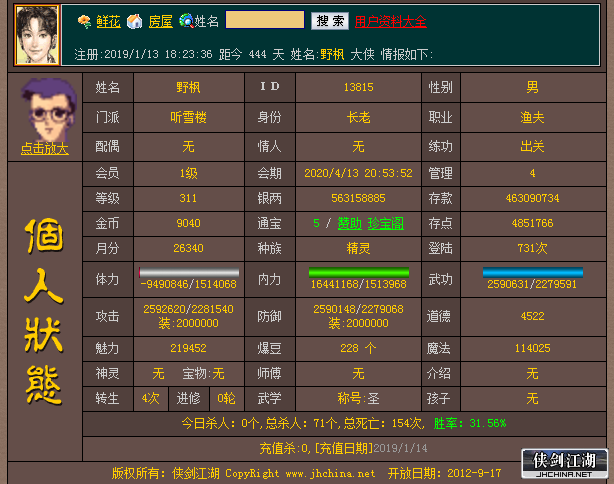Click the 侠剑江湖 JHCHINA.NET logo
Image resolution: width=614 pixels, height=484 pixels.
(x=565, y=464)
